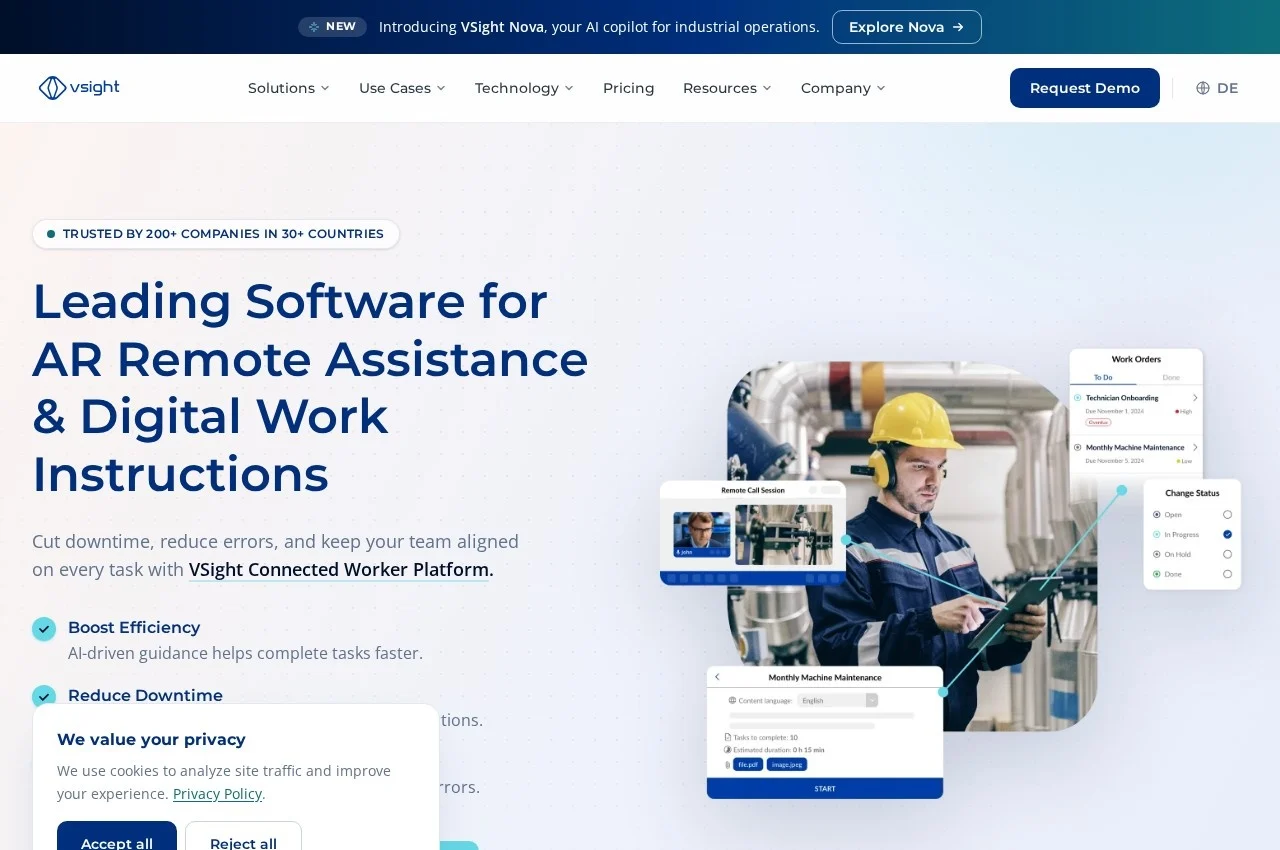Select the In Progress status radio
The image size is (1280, 850).
[1227, 534]
